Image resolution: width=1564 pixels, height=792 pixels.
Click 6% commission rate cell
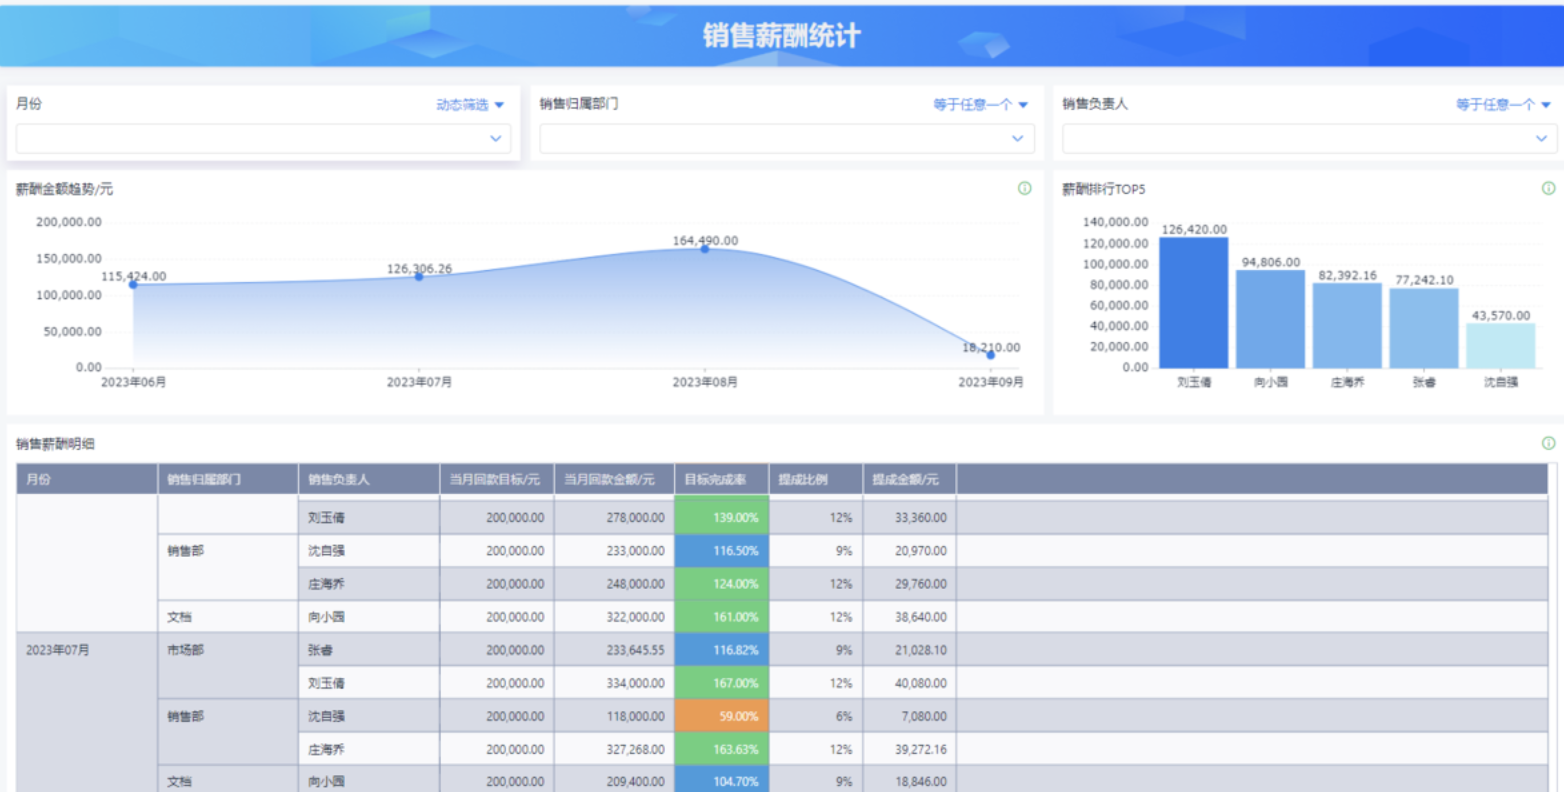point(815,716)
